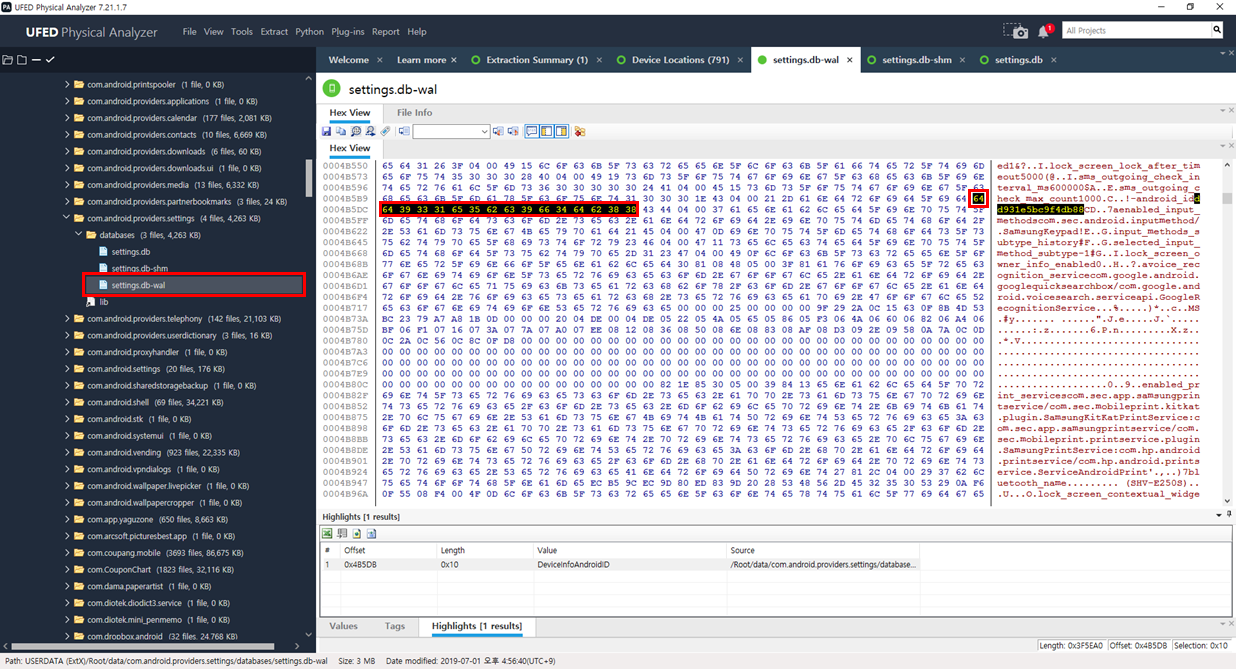Screen dimensions: 1236x669
Task: Open the dropdown arrow at Highlights panel's right edge
Action: (x=1218, y=516)
